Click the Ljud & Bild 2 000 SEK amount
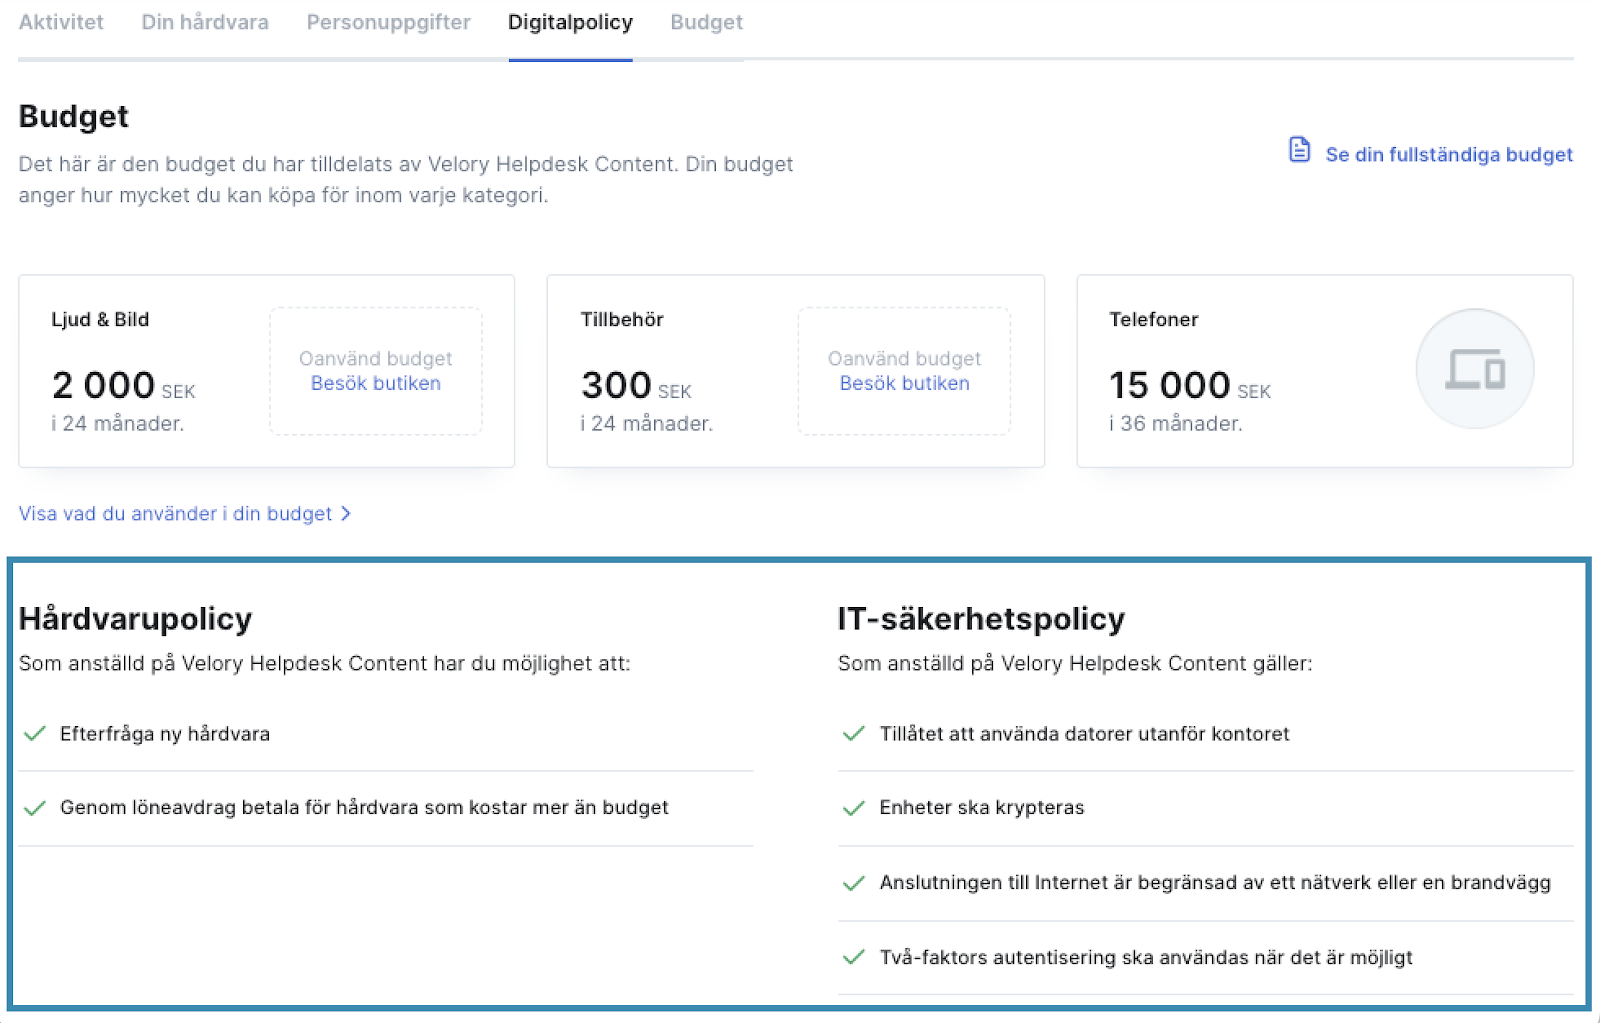This screenshot has width=1600, height=1023. tap(123, 386)
